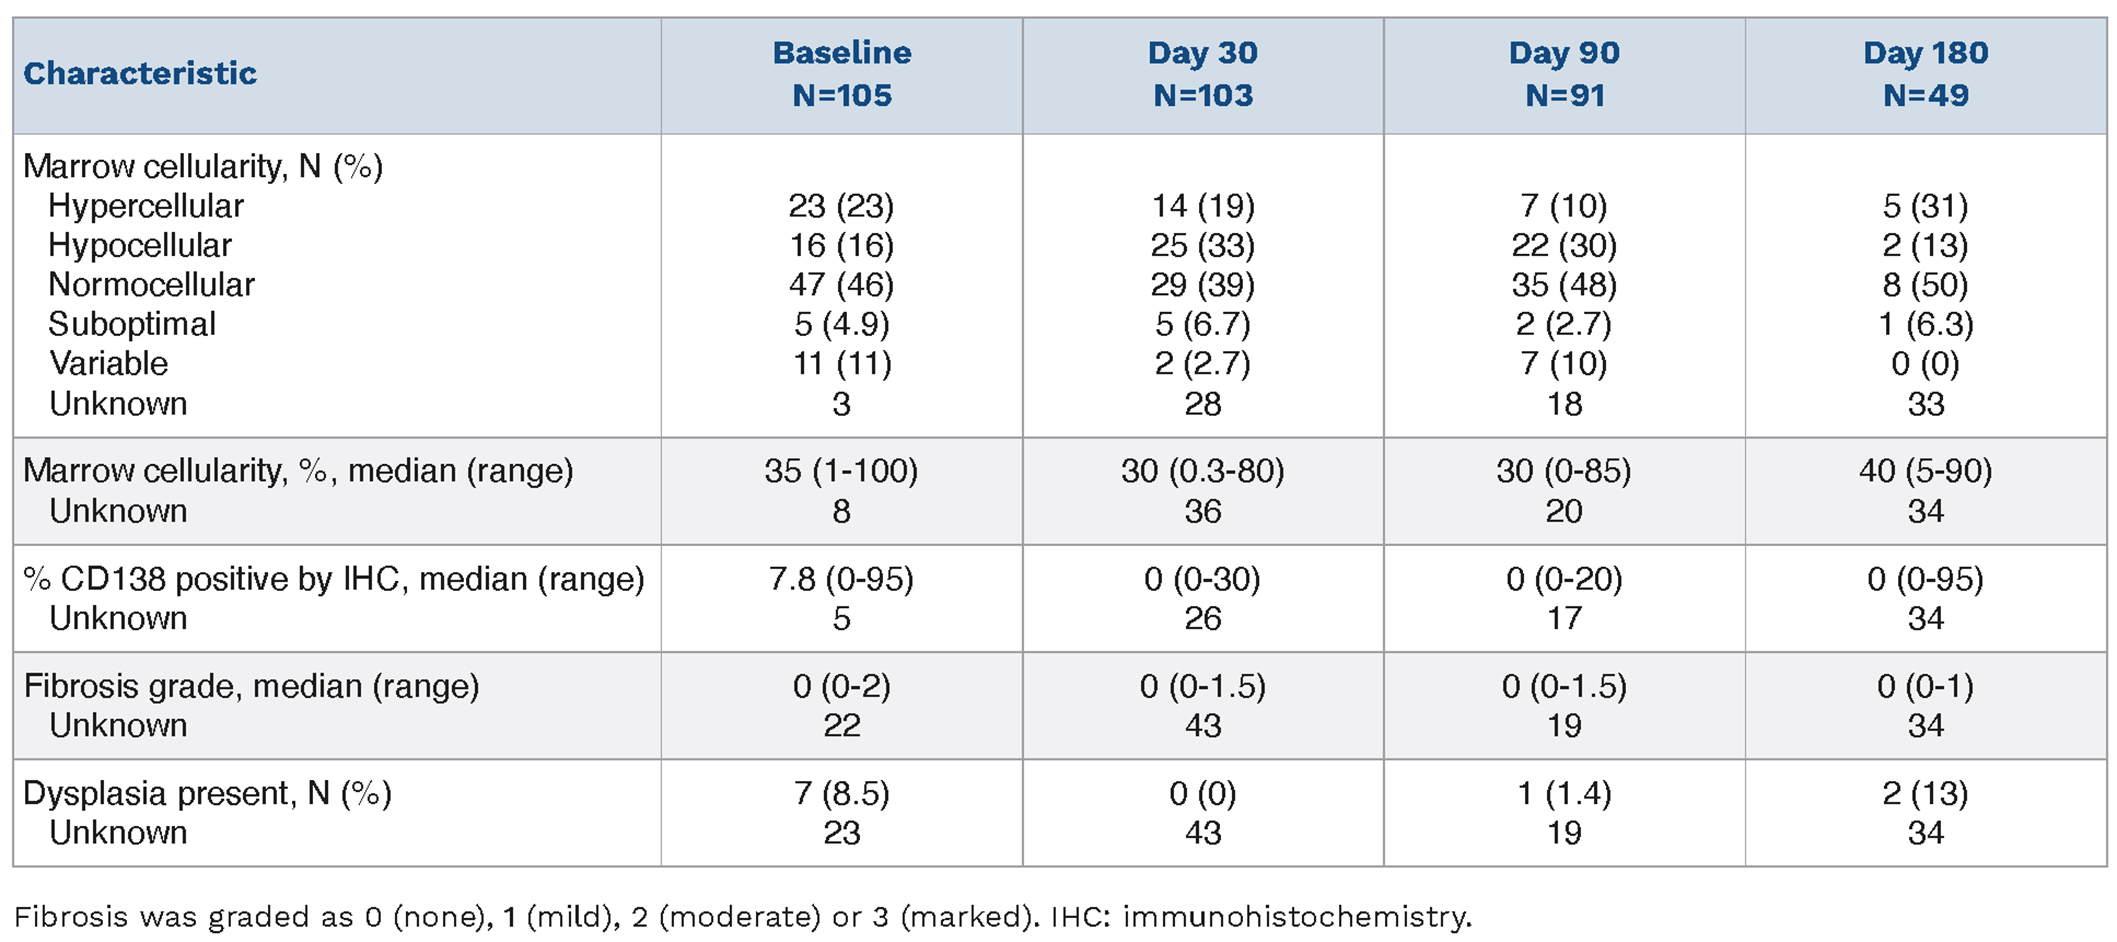The height and width of the screenshot is (942, 2117).
Task: Select the Day 30 cellularity value 30 (0.3-80)
Action: click(x=1202, y=471)
